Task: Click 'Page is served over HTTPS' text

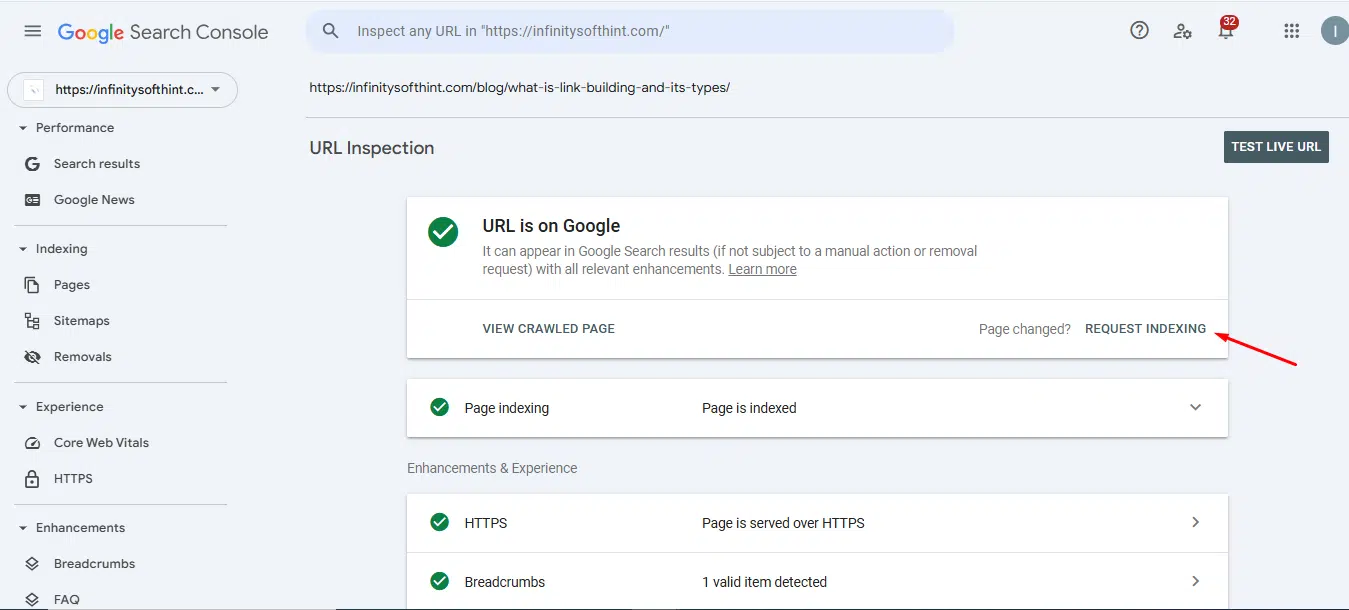Action: [783, 523]
